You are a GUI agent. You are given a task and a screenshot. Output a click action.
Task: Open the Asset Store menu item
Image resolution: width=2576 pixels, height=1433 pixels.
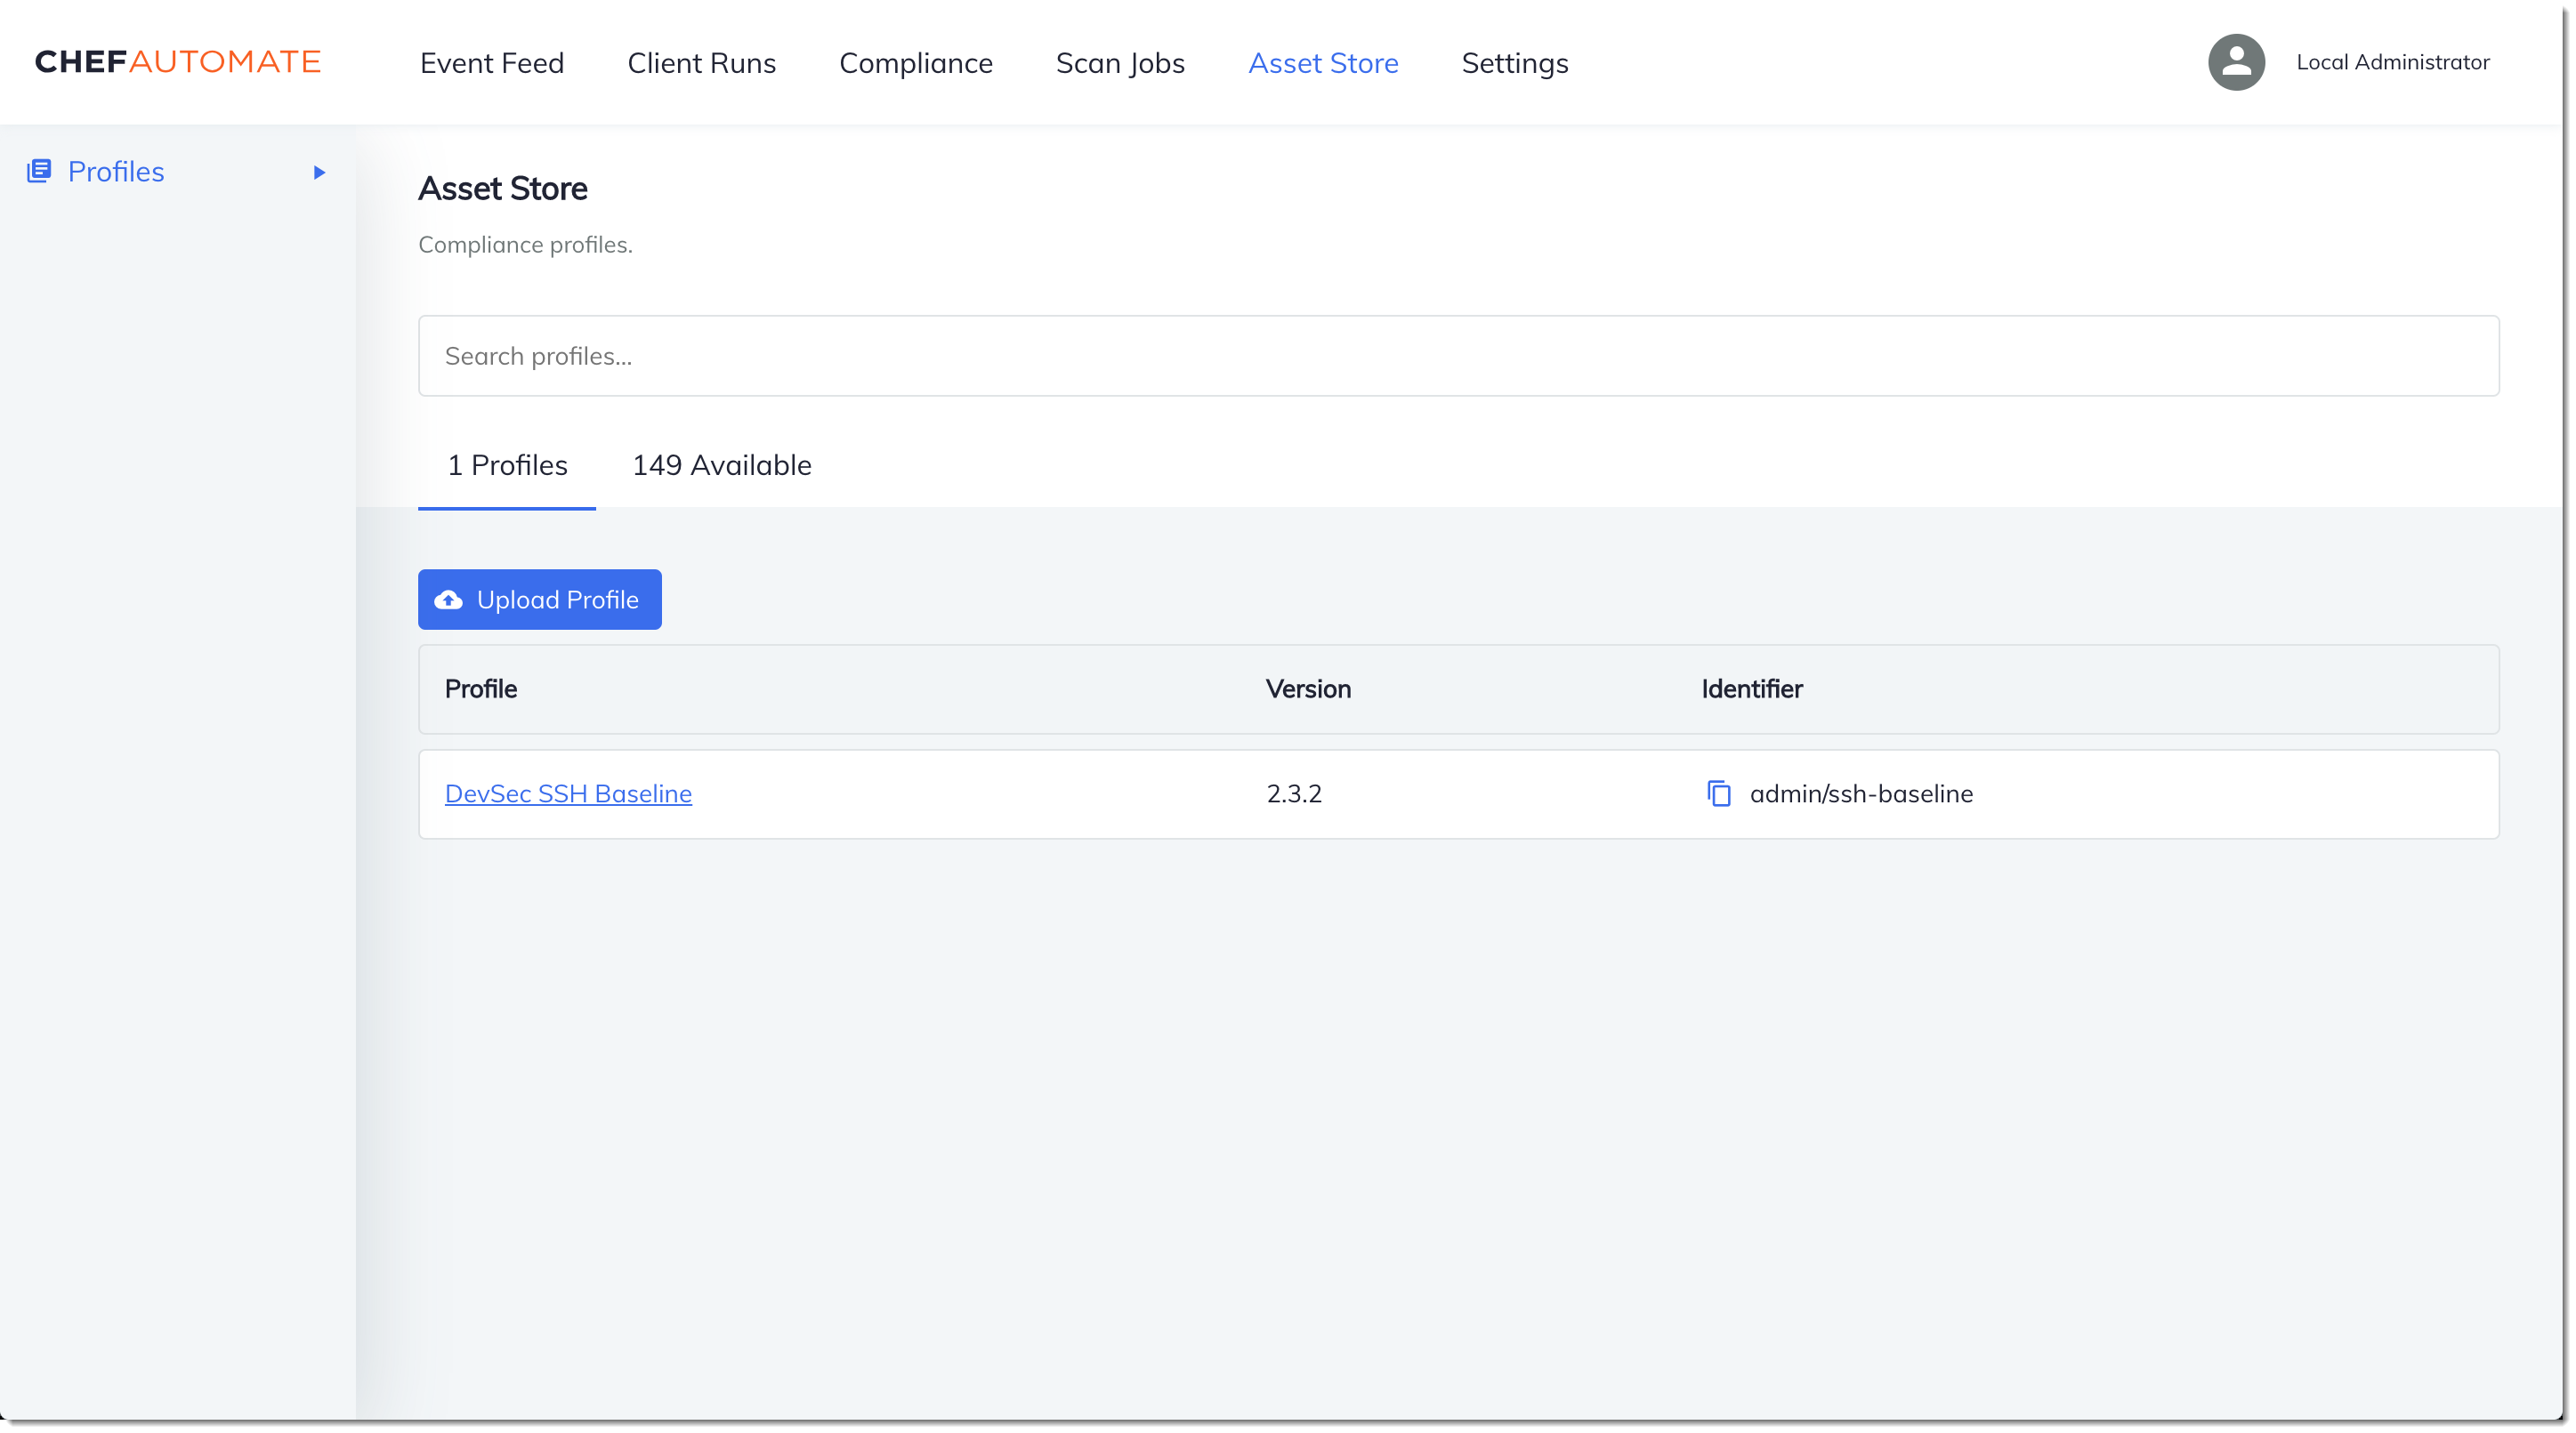1323,61
